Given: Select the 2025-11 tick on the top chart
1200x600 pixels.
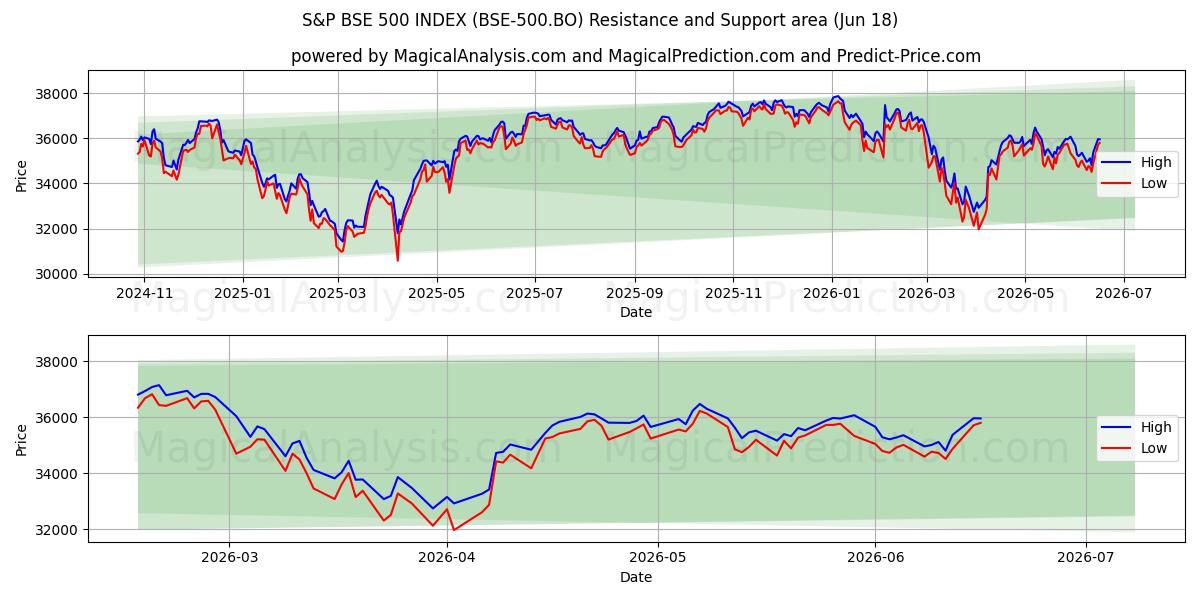Looking at the screenshot, I should point(733,294).
